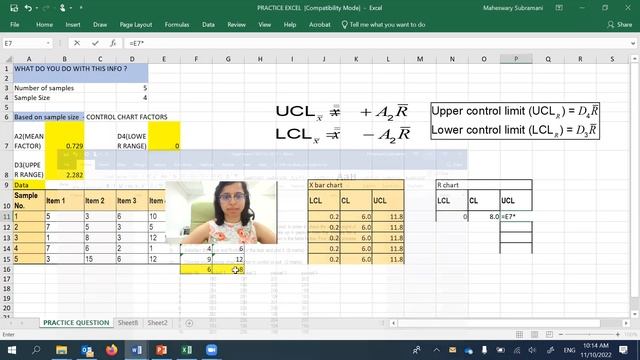Click the 'R chart' header cell
The width and height of the screenshot is (640, 360).
click(x=484, y=185)
